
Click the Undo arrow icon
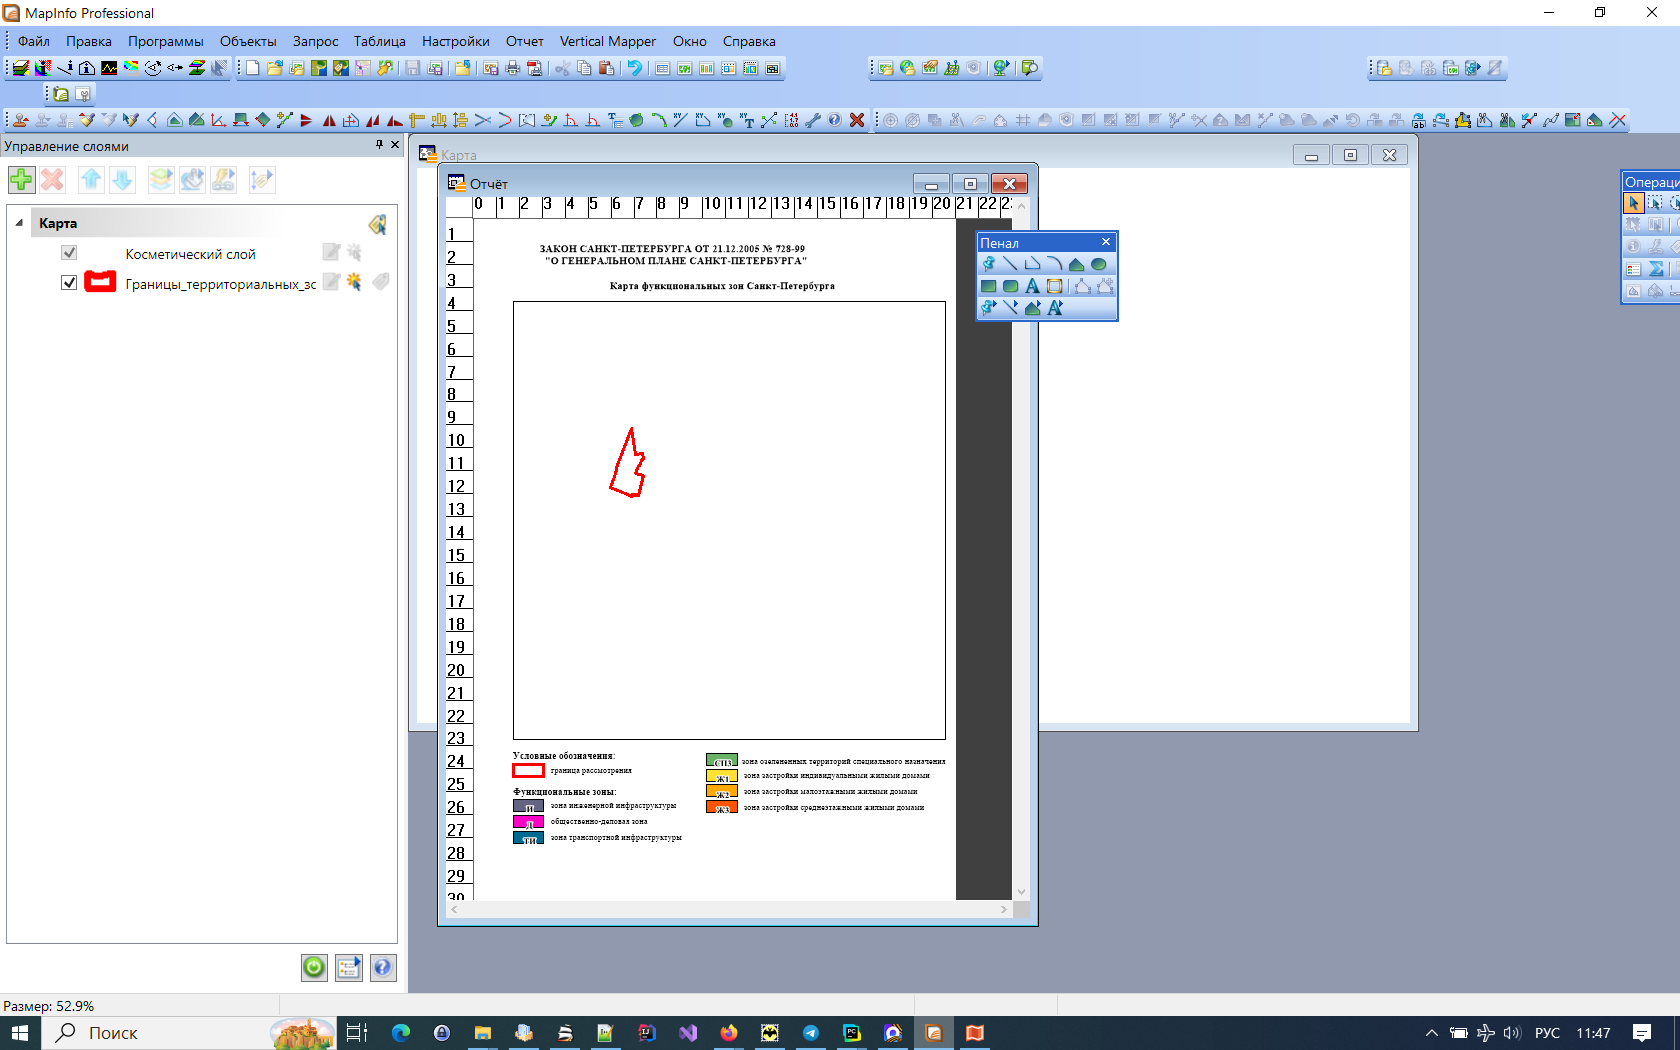(x=634, y=68)
